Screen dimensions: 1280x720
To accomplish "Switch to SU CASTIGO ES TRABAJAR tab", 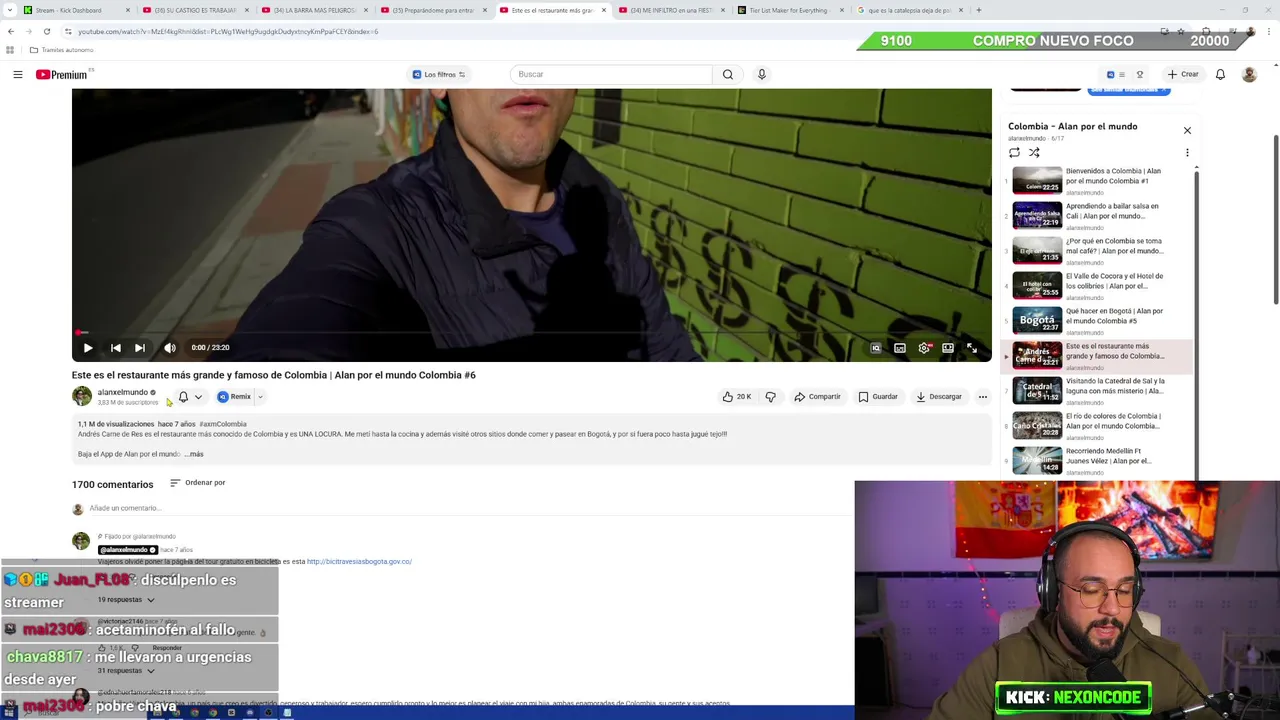I will [x=195, y=10].
